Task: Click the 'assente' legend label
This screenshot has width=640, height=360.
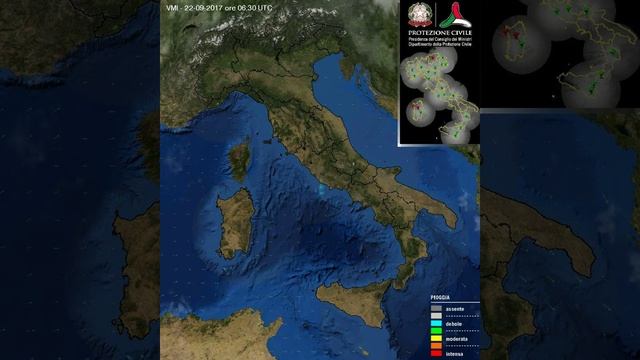Action: 455,309
